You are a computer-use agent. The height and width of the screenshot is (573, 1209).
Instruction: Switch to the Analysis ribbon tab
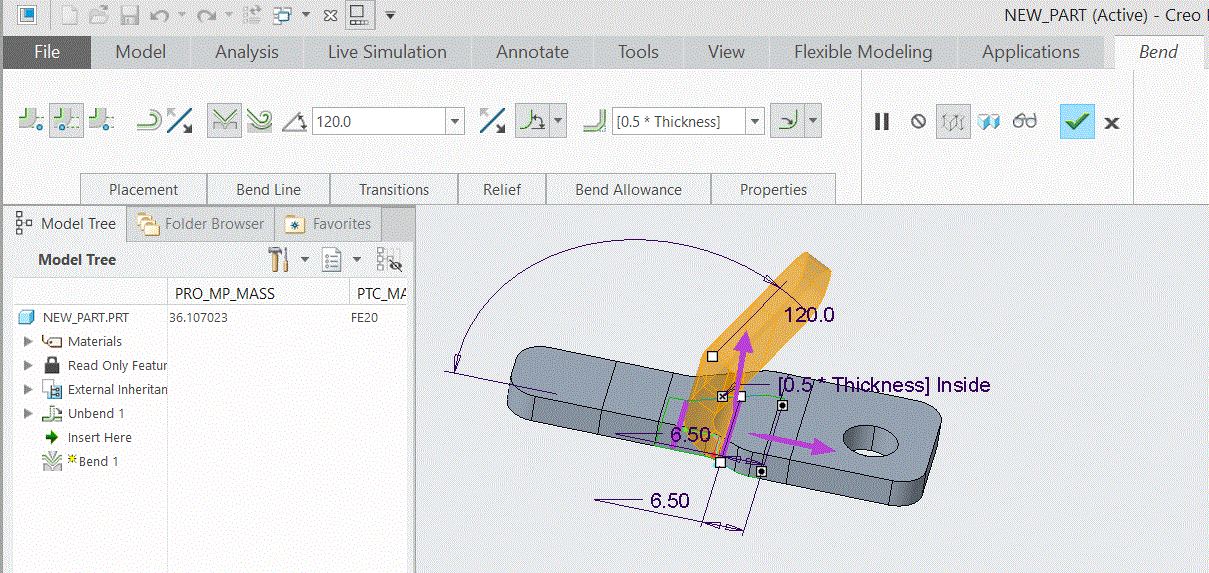pyautogui.click(x=247, y=52)
